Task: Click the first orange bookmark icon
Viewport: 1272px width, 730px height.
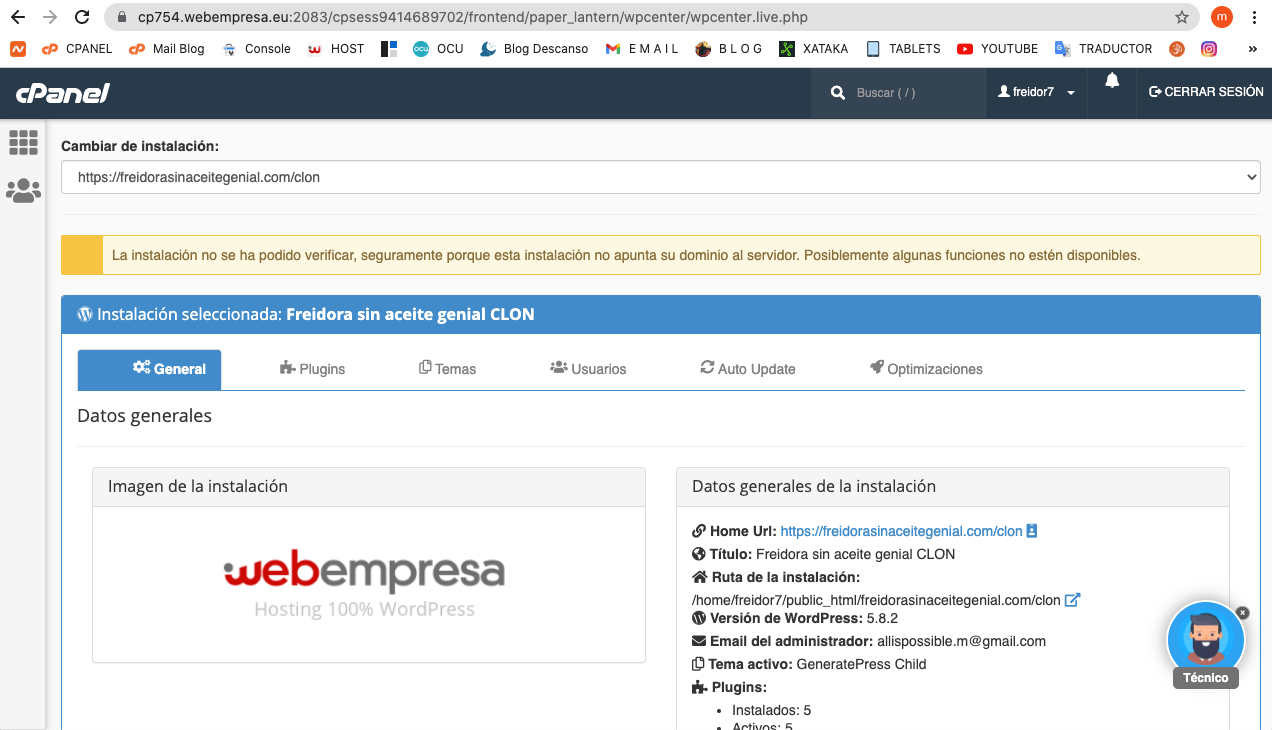Action: coord(17,48)
